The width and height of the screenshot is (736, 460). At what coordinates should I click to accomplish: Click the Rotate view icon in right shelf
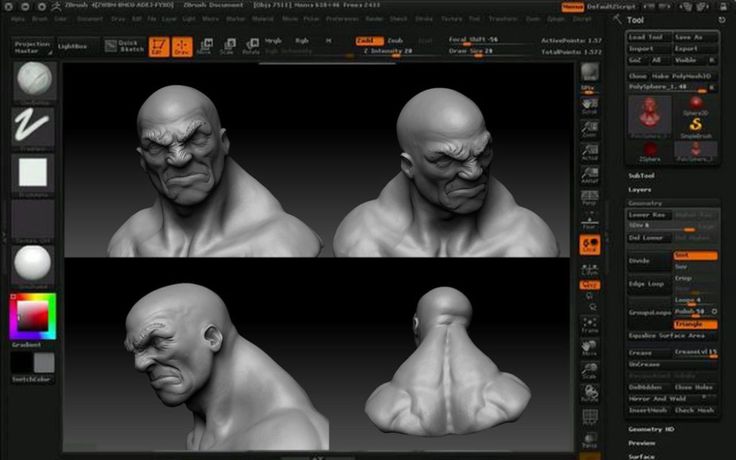[x=590, y=394]
